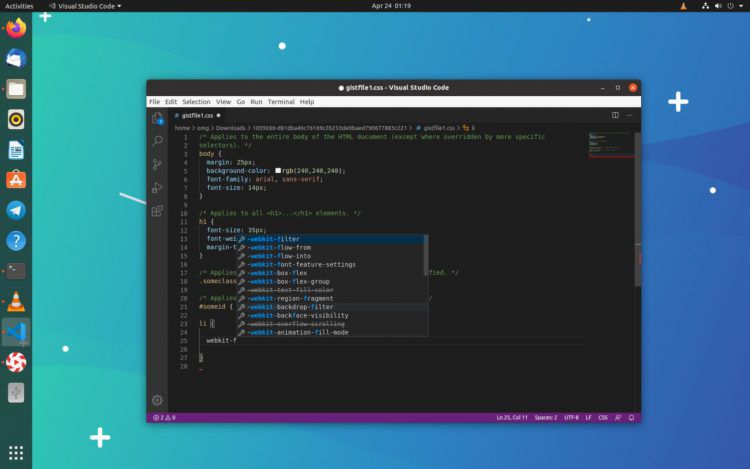
Task: Open the network icon in system tray
Action: (706, 6)
